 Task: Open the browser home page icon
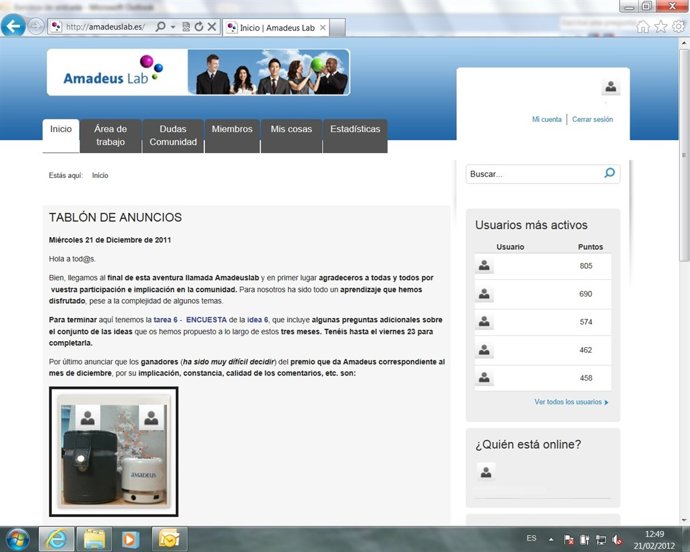tap(643, 27)
